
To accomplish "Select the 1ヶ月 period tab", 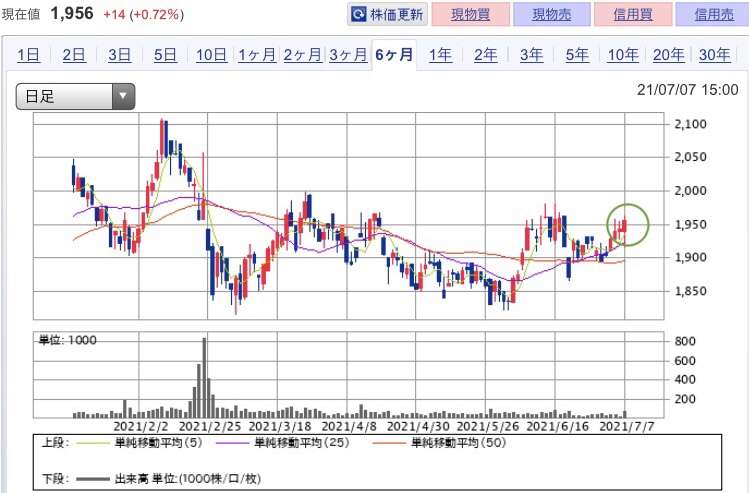I will [257, 55].
